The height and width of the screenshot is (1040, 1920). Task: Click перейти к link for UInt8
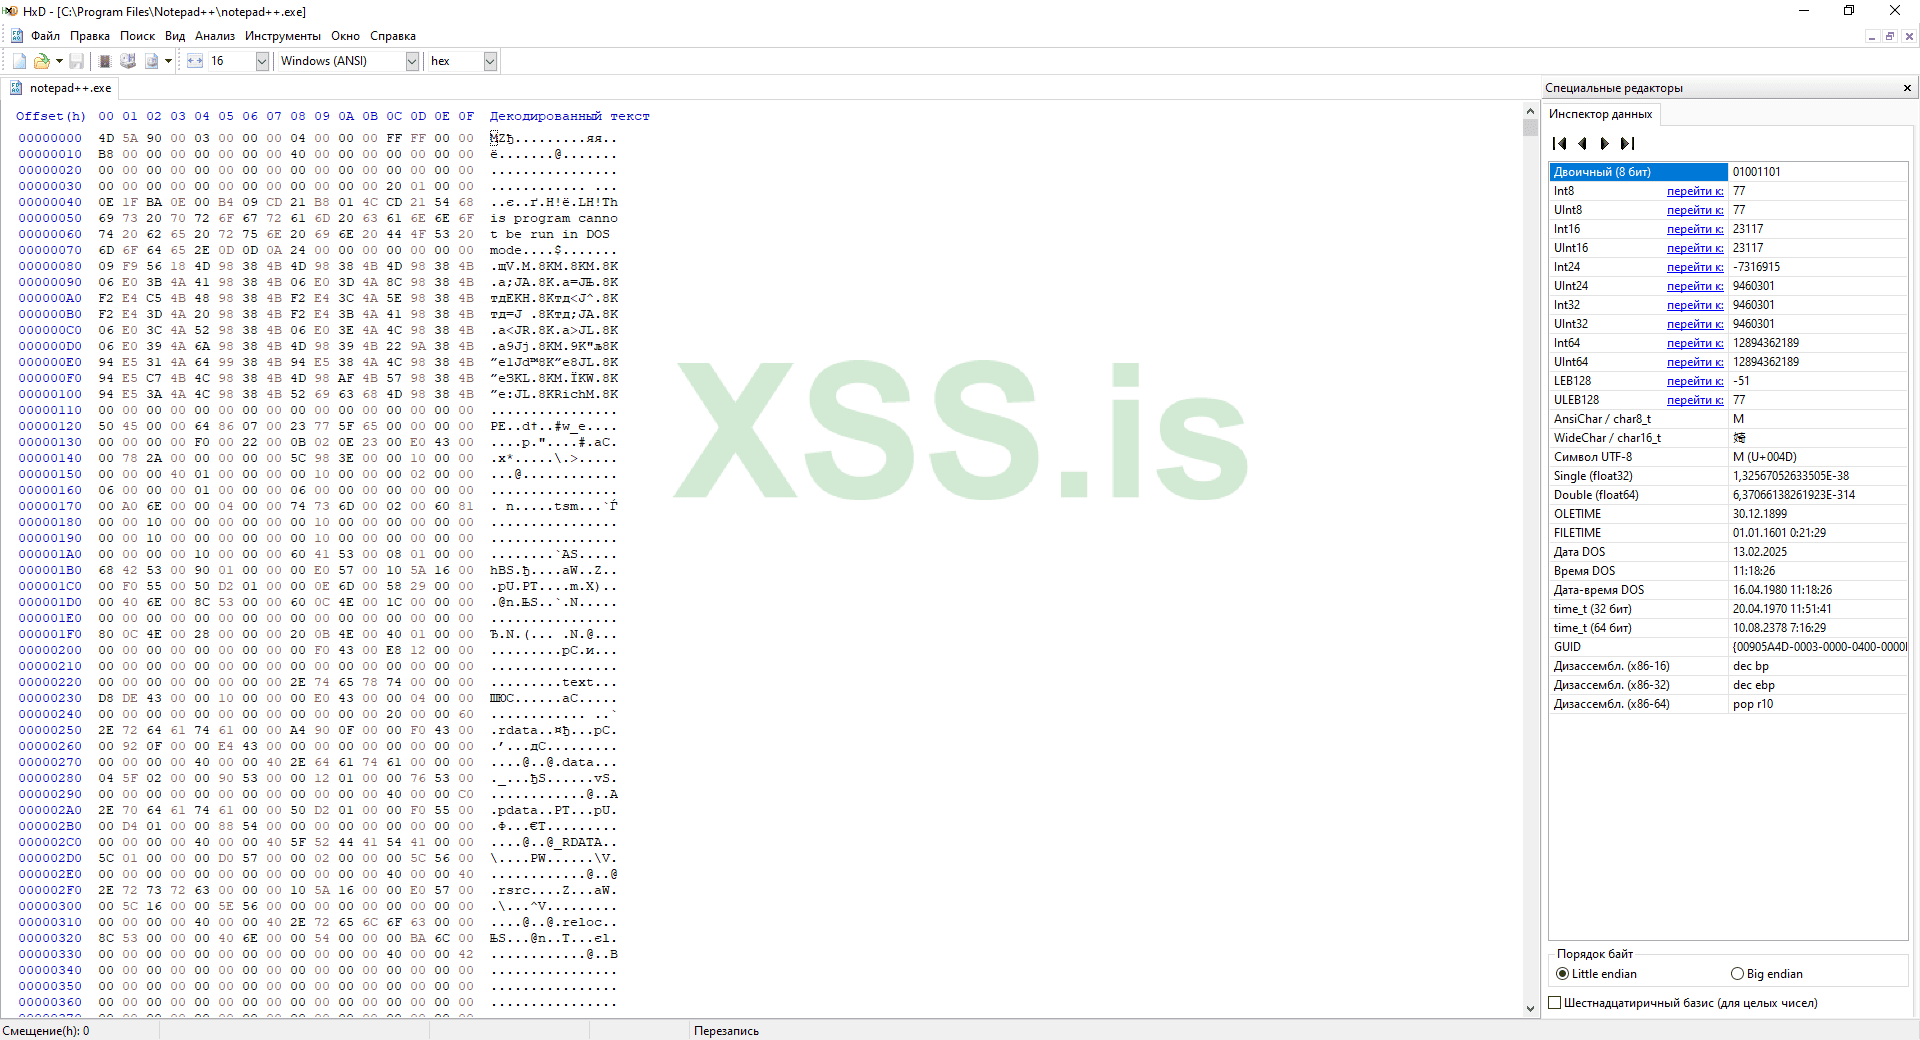1695,210
